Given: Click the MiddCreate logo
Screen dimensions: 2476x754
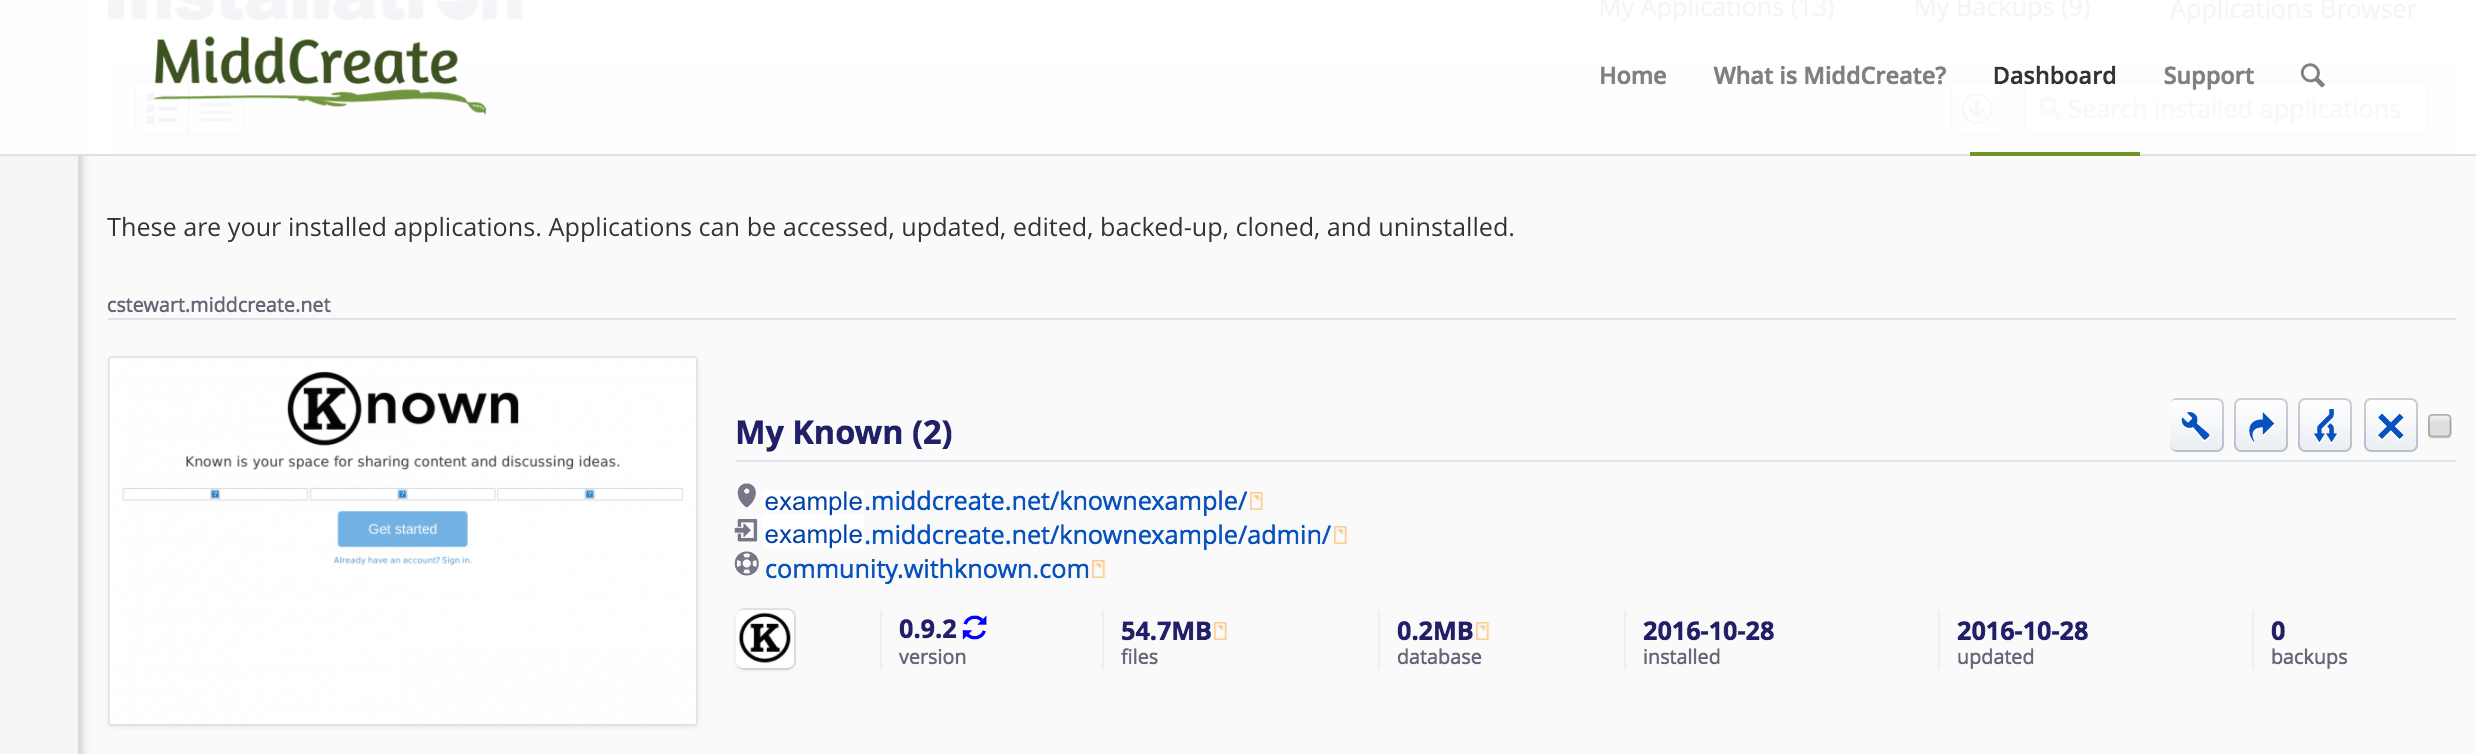Looking at the screenshot, I should (x=310, y=70).
